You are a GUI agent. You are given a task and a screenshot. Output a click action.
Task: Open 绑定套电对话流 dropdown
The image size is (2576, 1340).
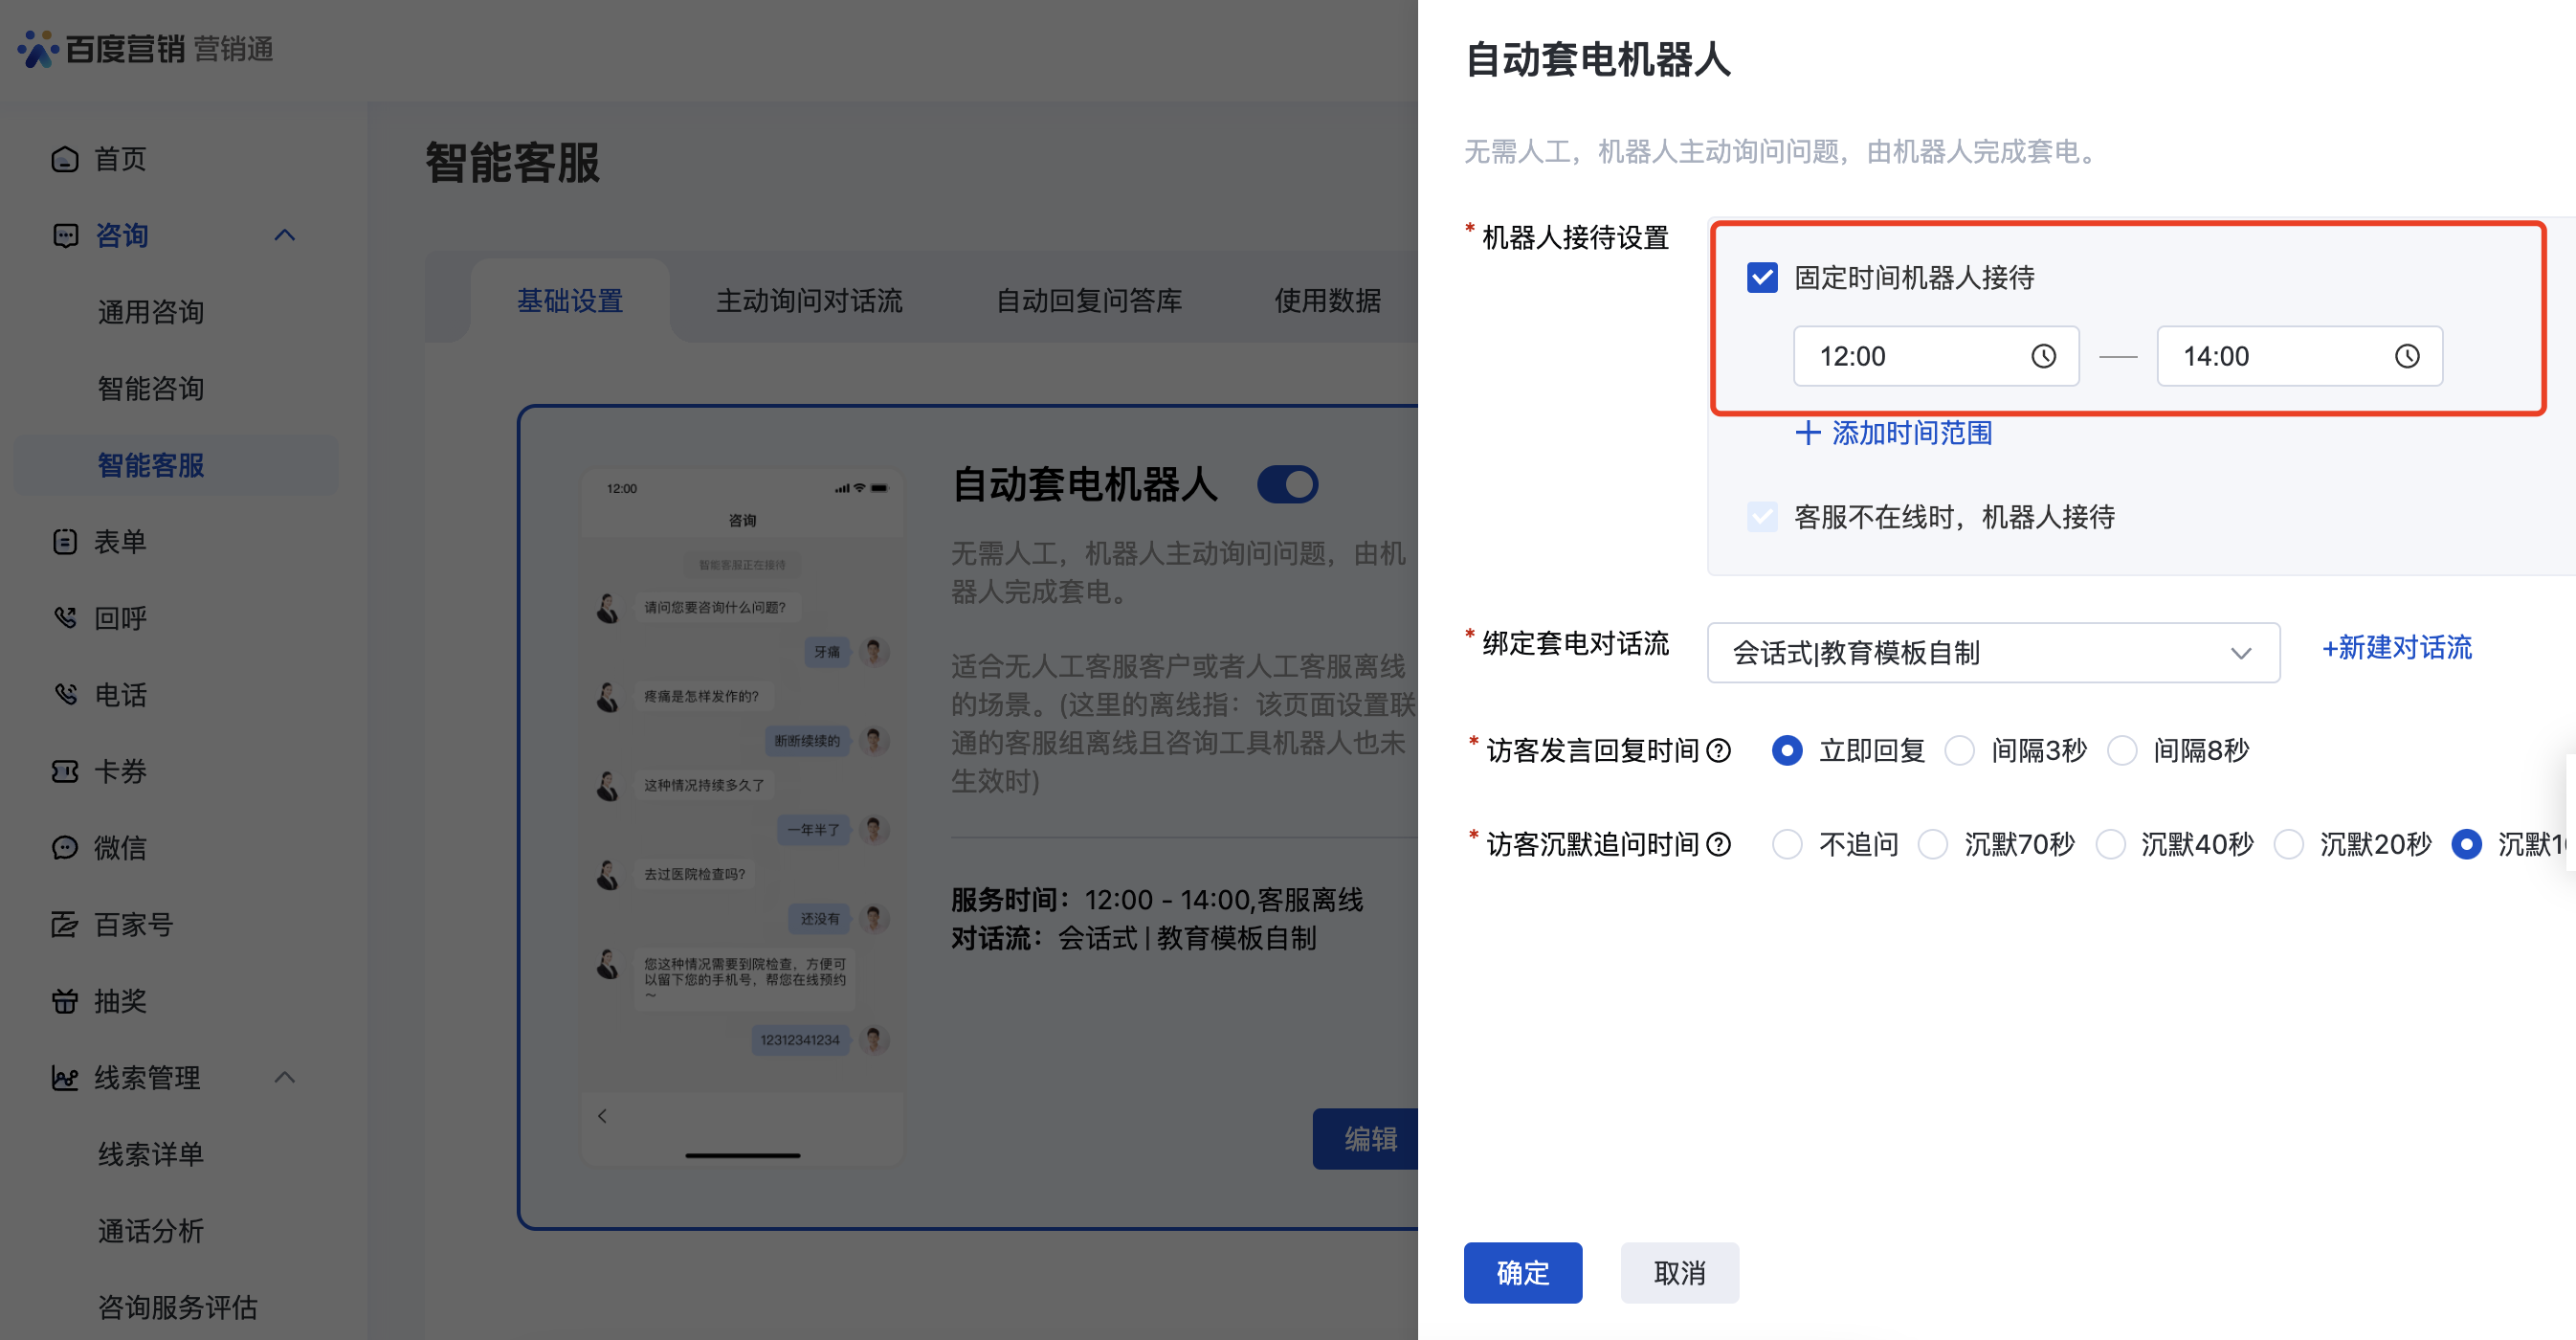click(1992, 653)
